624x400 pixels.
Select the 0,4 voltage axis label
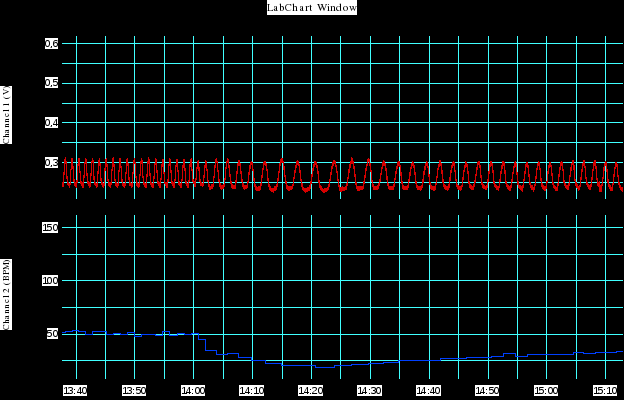pos(52,123)
